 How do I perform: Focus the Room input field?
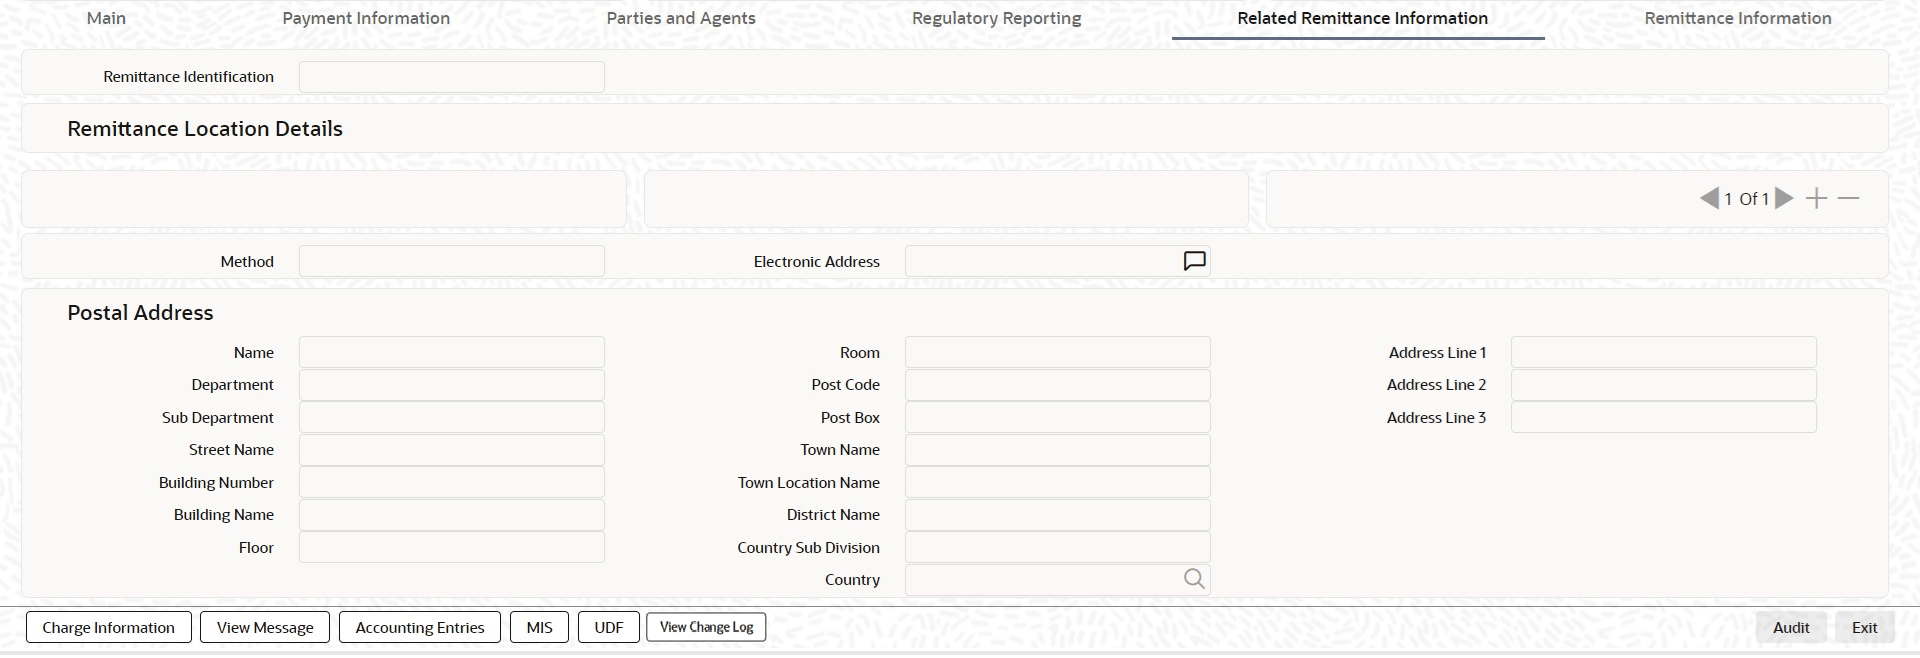[1058, 352]
